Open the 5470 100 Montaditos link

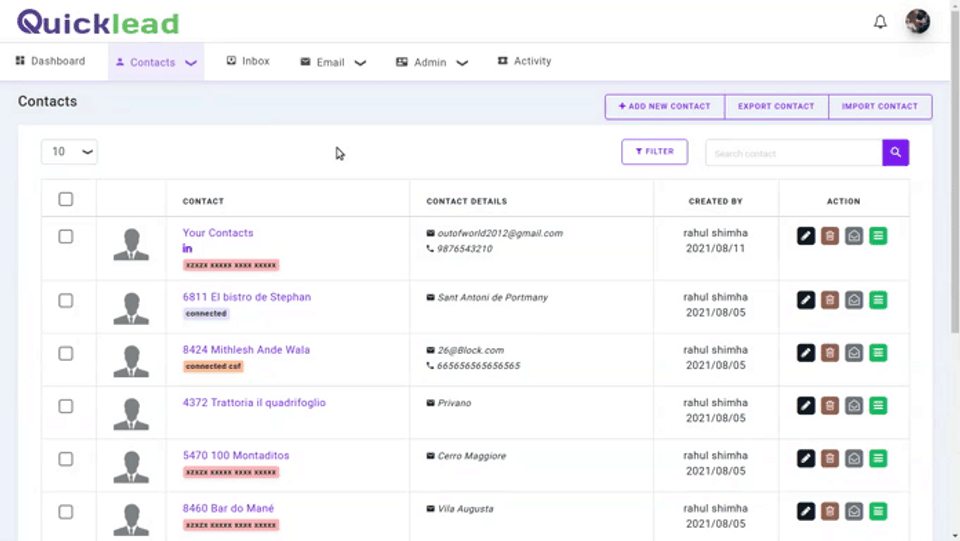[x=236, y=455]
